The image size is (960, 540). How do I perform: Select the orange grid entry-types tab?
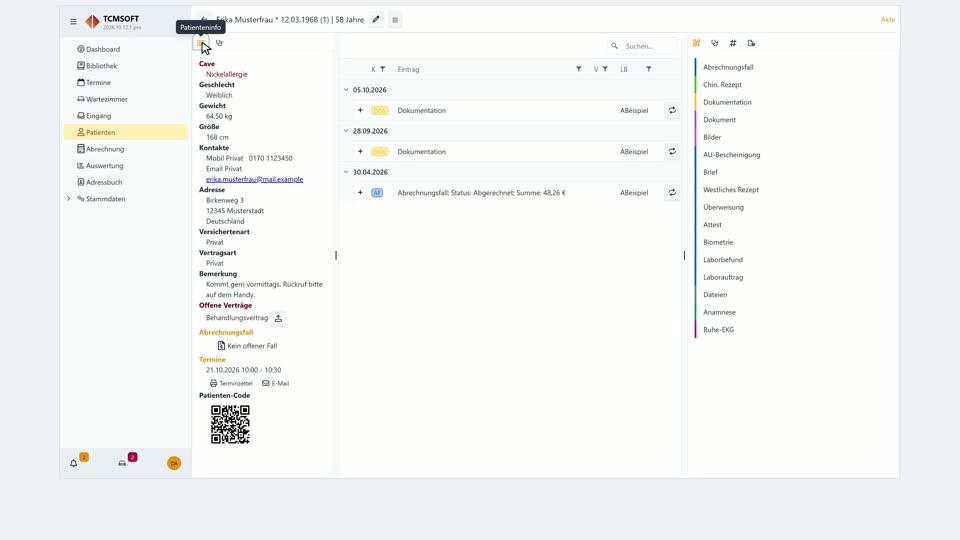click(x=696, y=43)
